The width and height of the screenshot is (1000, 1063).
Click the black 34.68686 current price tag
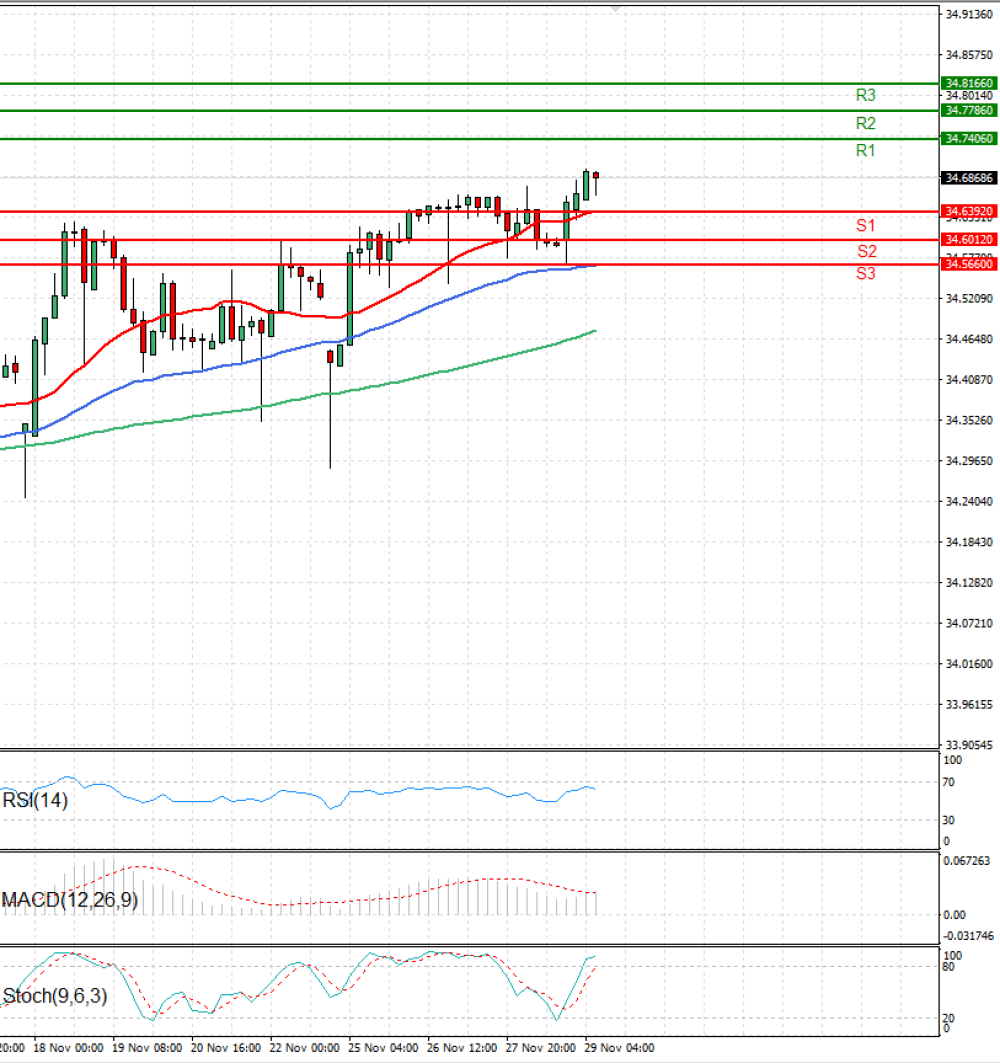point(969,178)
